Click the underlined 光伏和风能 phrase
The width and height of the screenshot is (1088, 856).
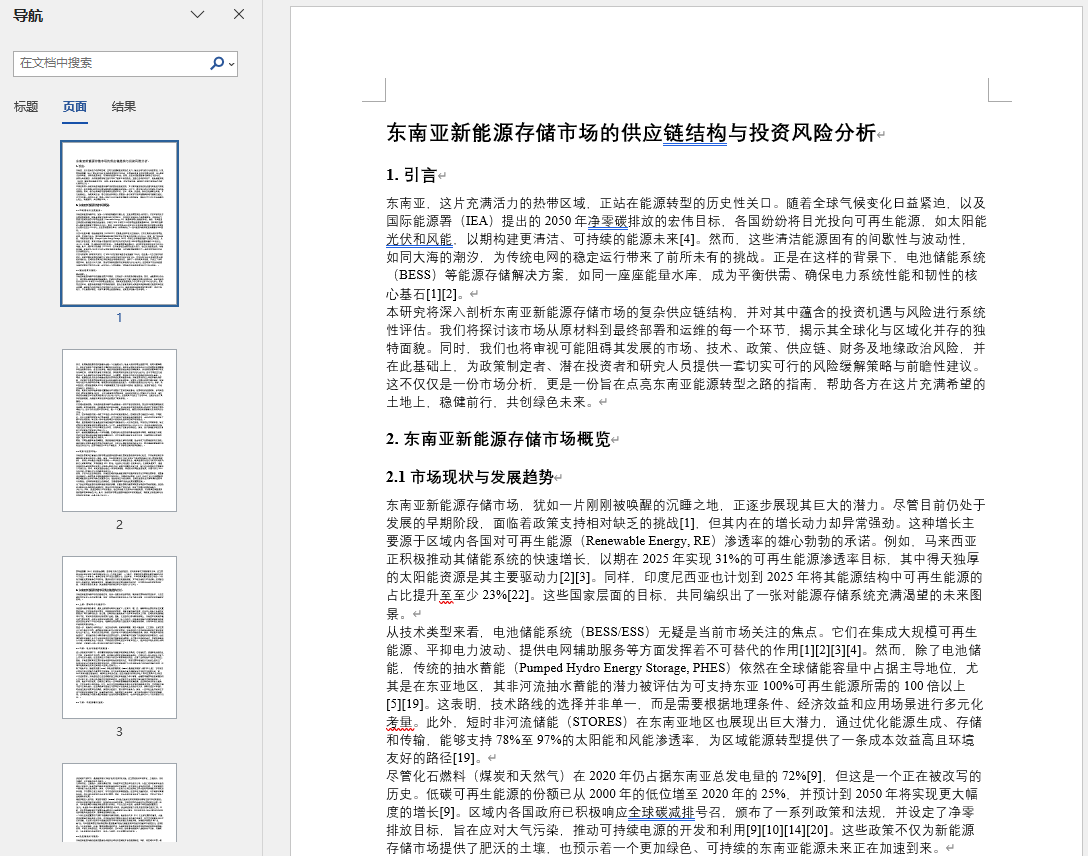pos(419,239)
